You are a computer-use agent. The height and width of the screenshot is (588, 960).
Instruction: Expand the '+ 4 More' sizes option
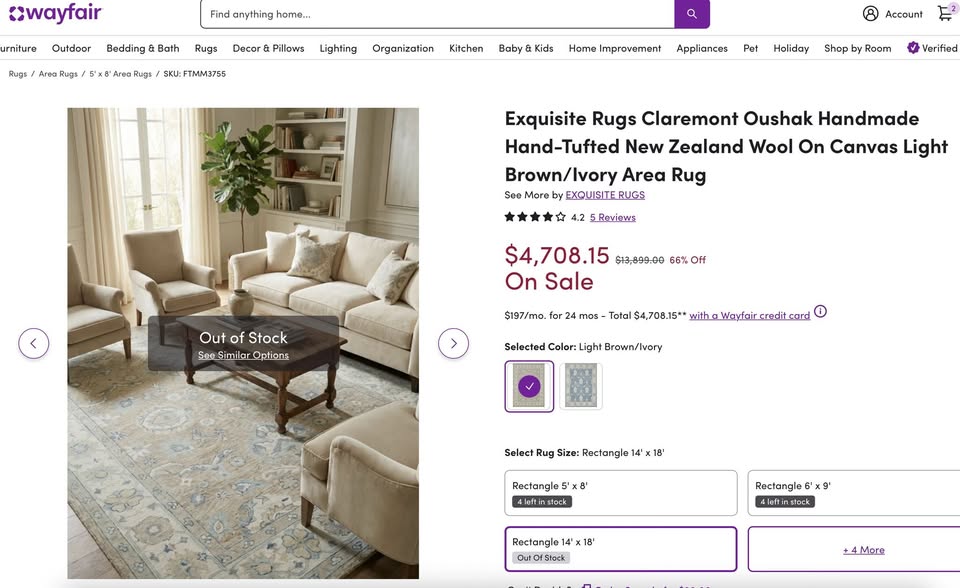point(863,550)
